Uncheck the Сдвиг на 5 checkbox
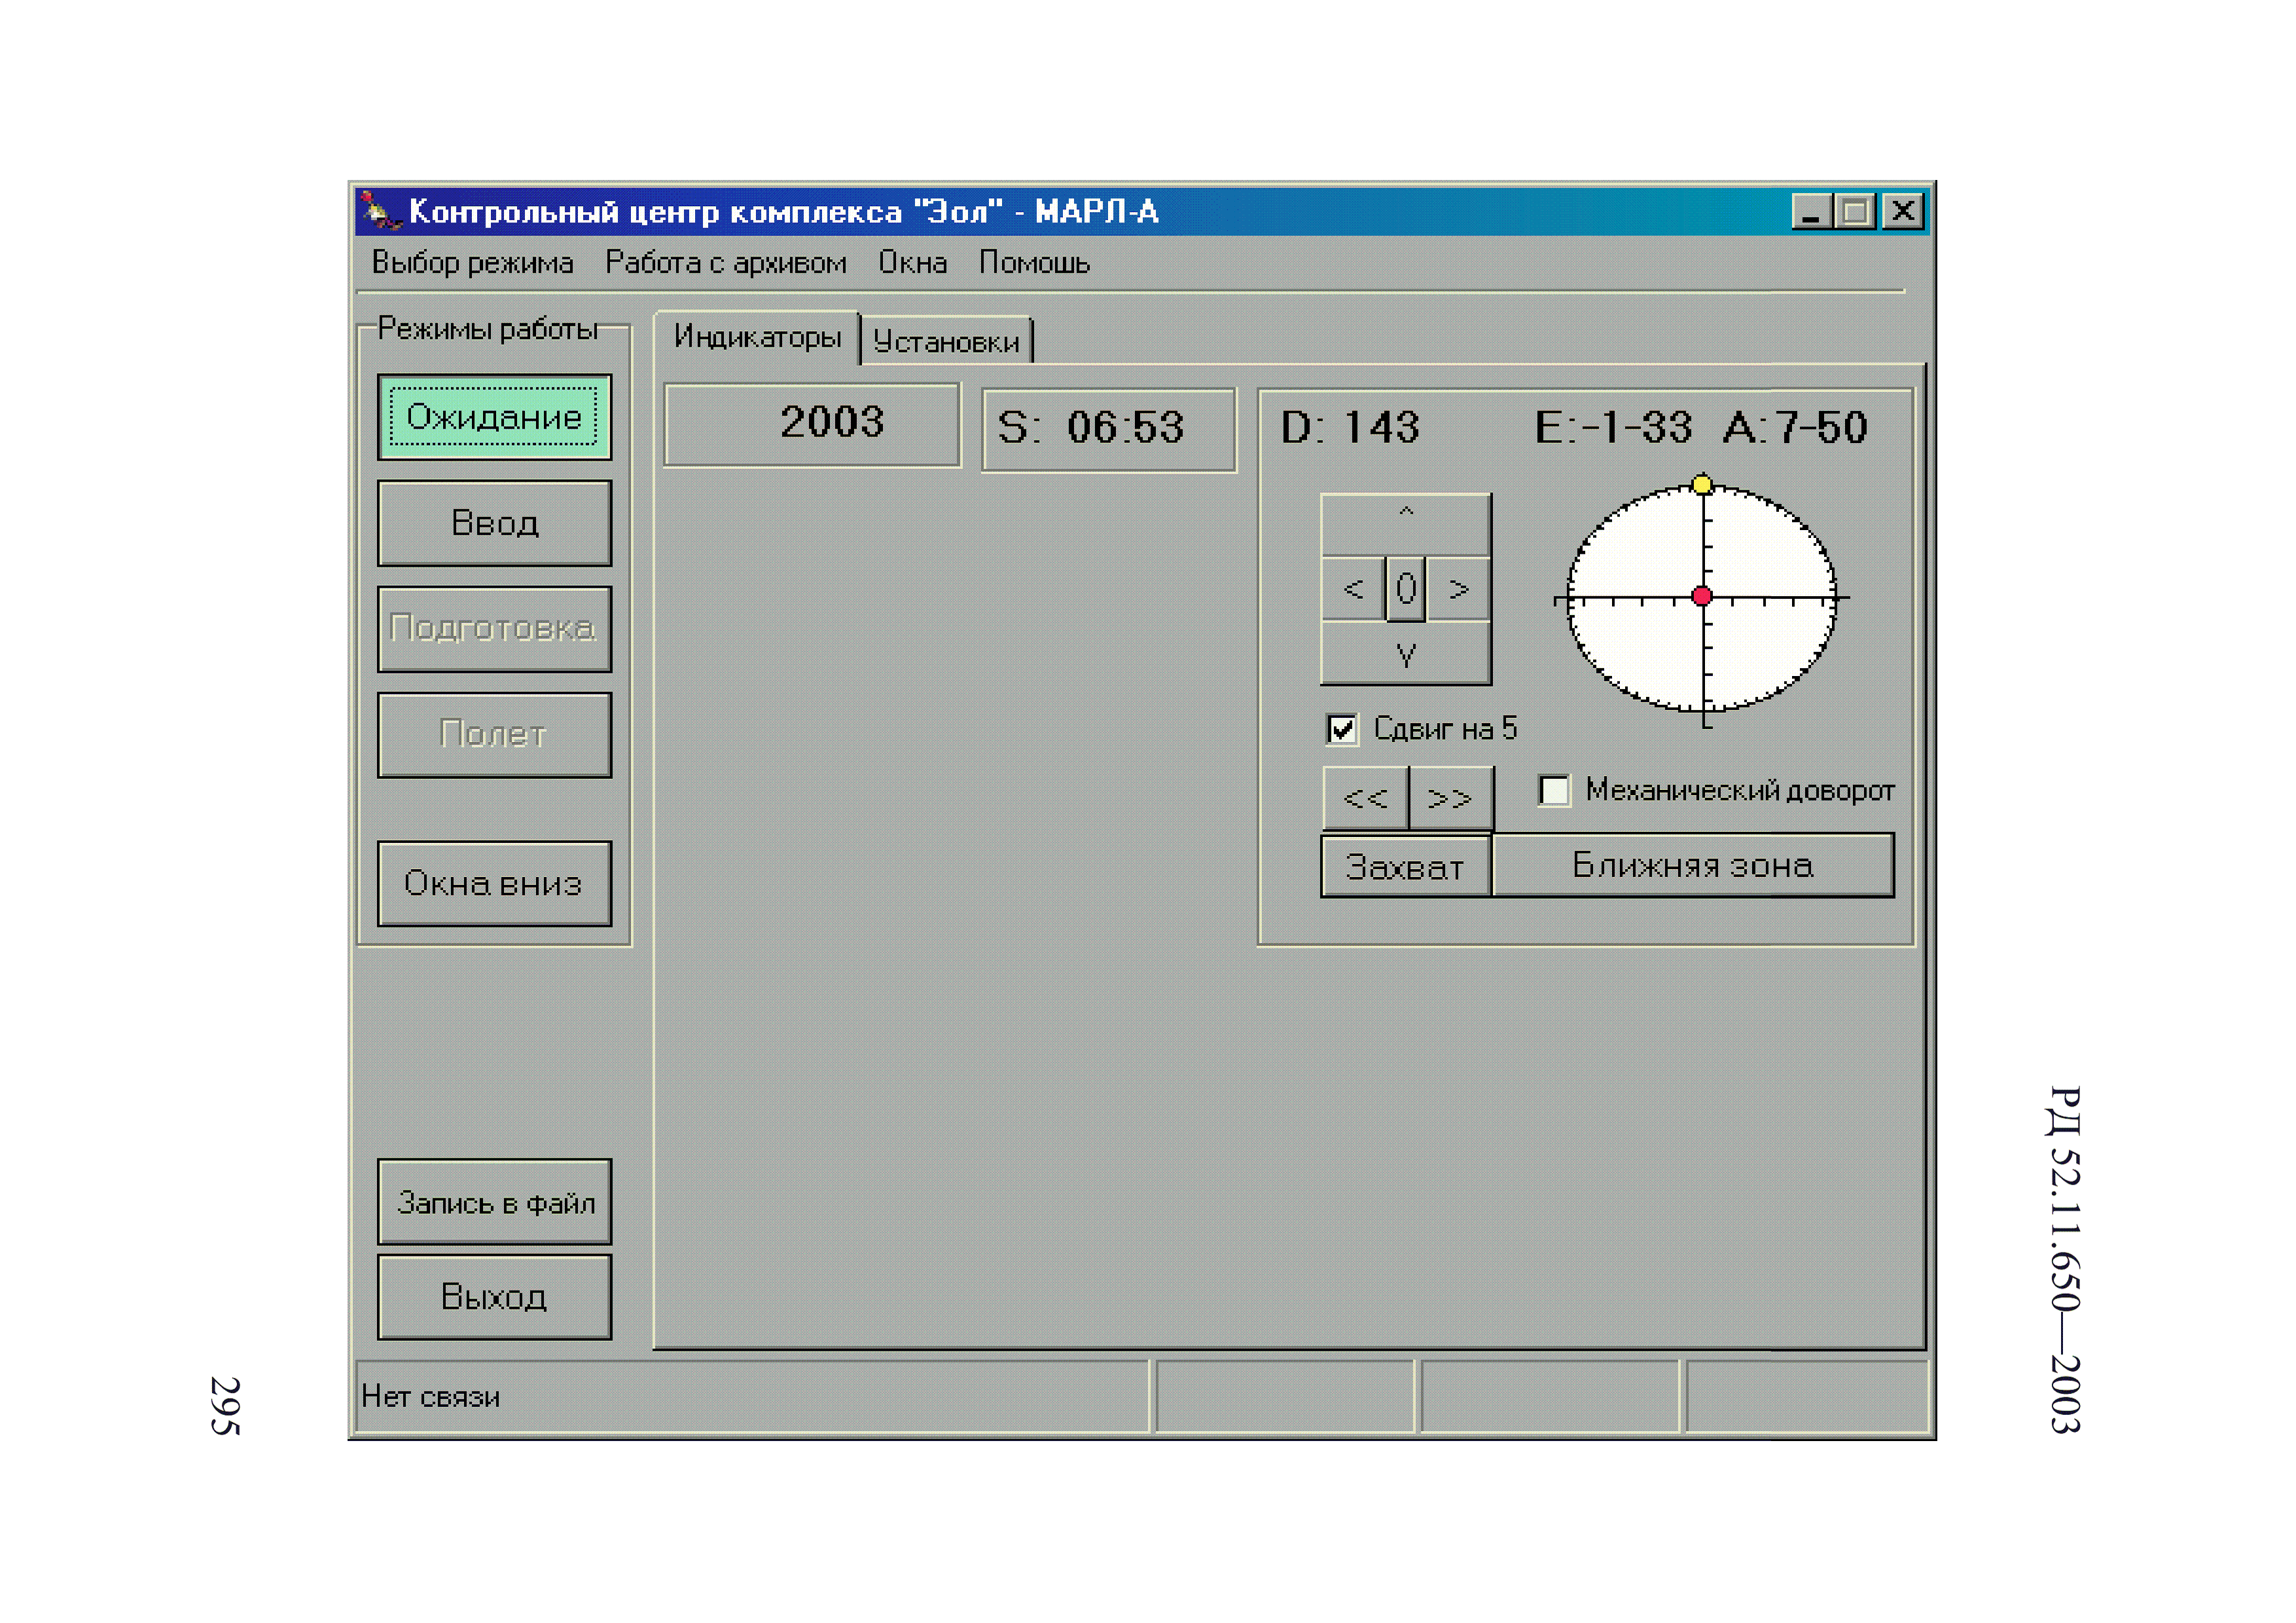Image resolution: width=2296 pixels, height=1623 pixels. (1342, 729)
